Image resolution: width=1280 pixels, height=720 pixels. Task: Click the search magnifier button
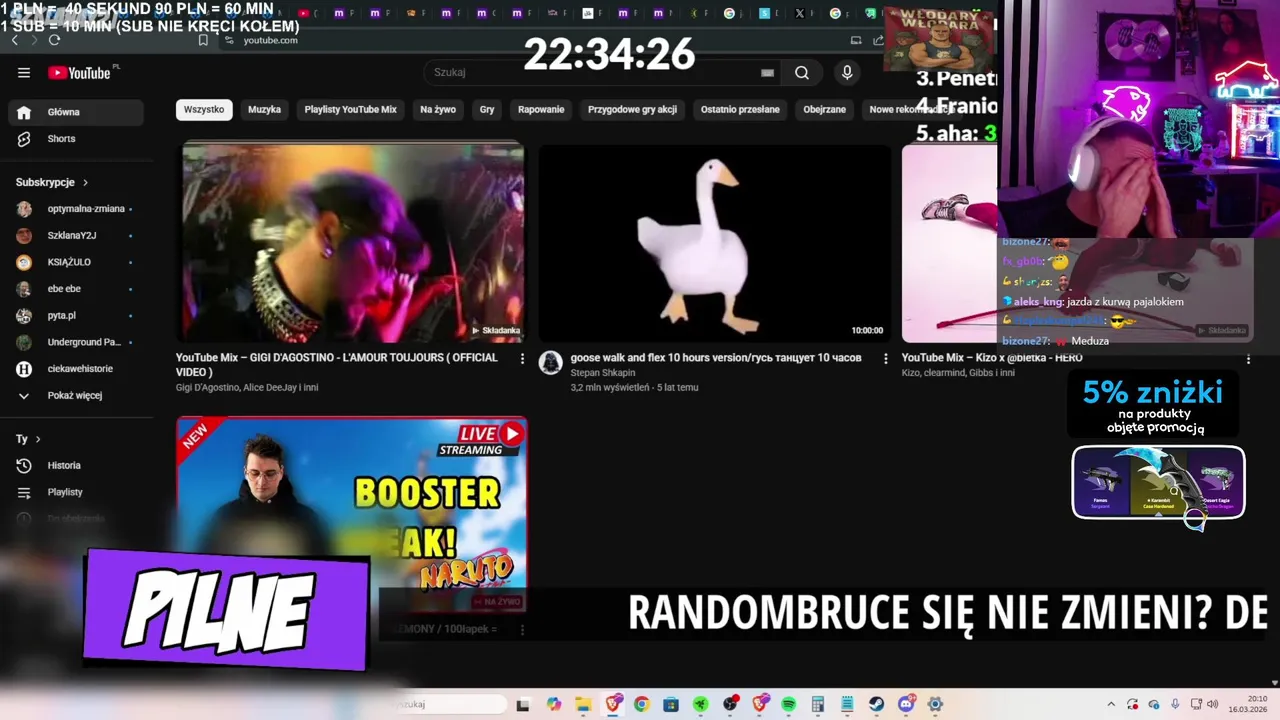click(x=802, y=72)
